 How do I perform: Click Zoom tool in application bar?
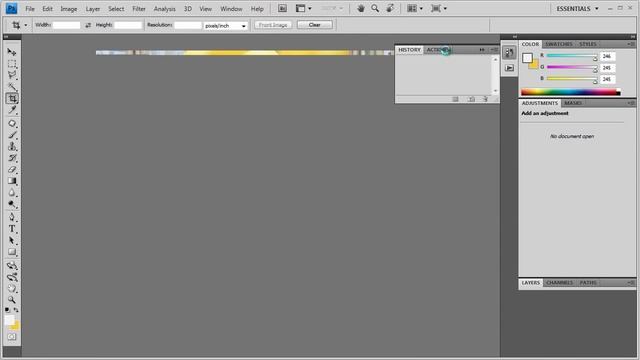[x=375, y=9]
